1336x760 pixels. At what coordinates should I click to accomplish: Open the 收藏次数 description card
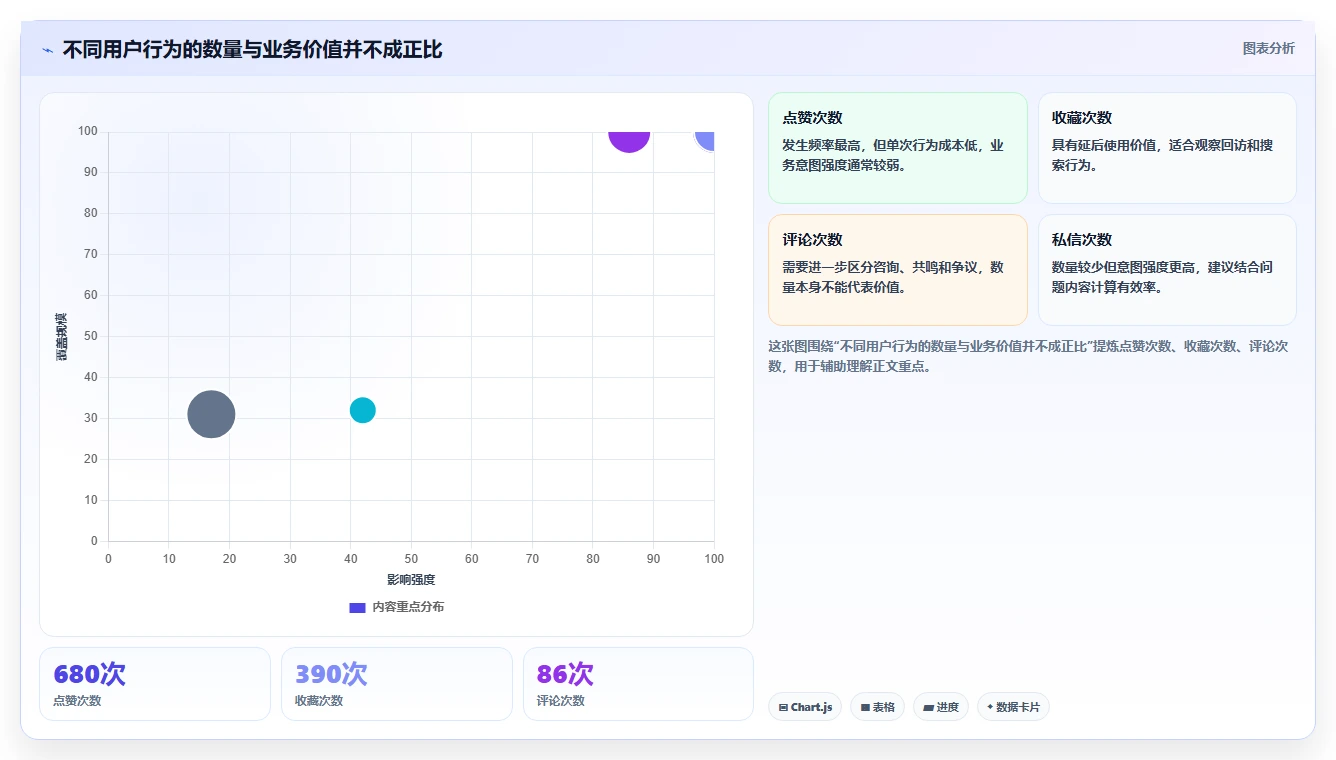coord(1167,148)
